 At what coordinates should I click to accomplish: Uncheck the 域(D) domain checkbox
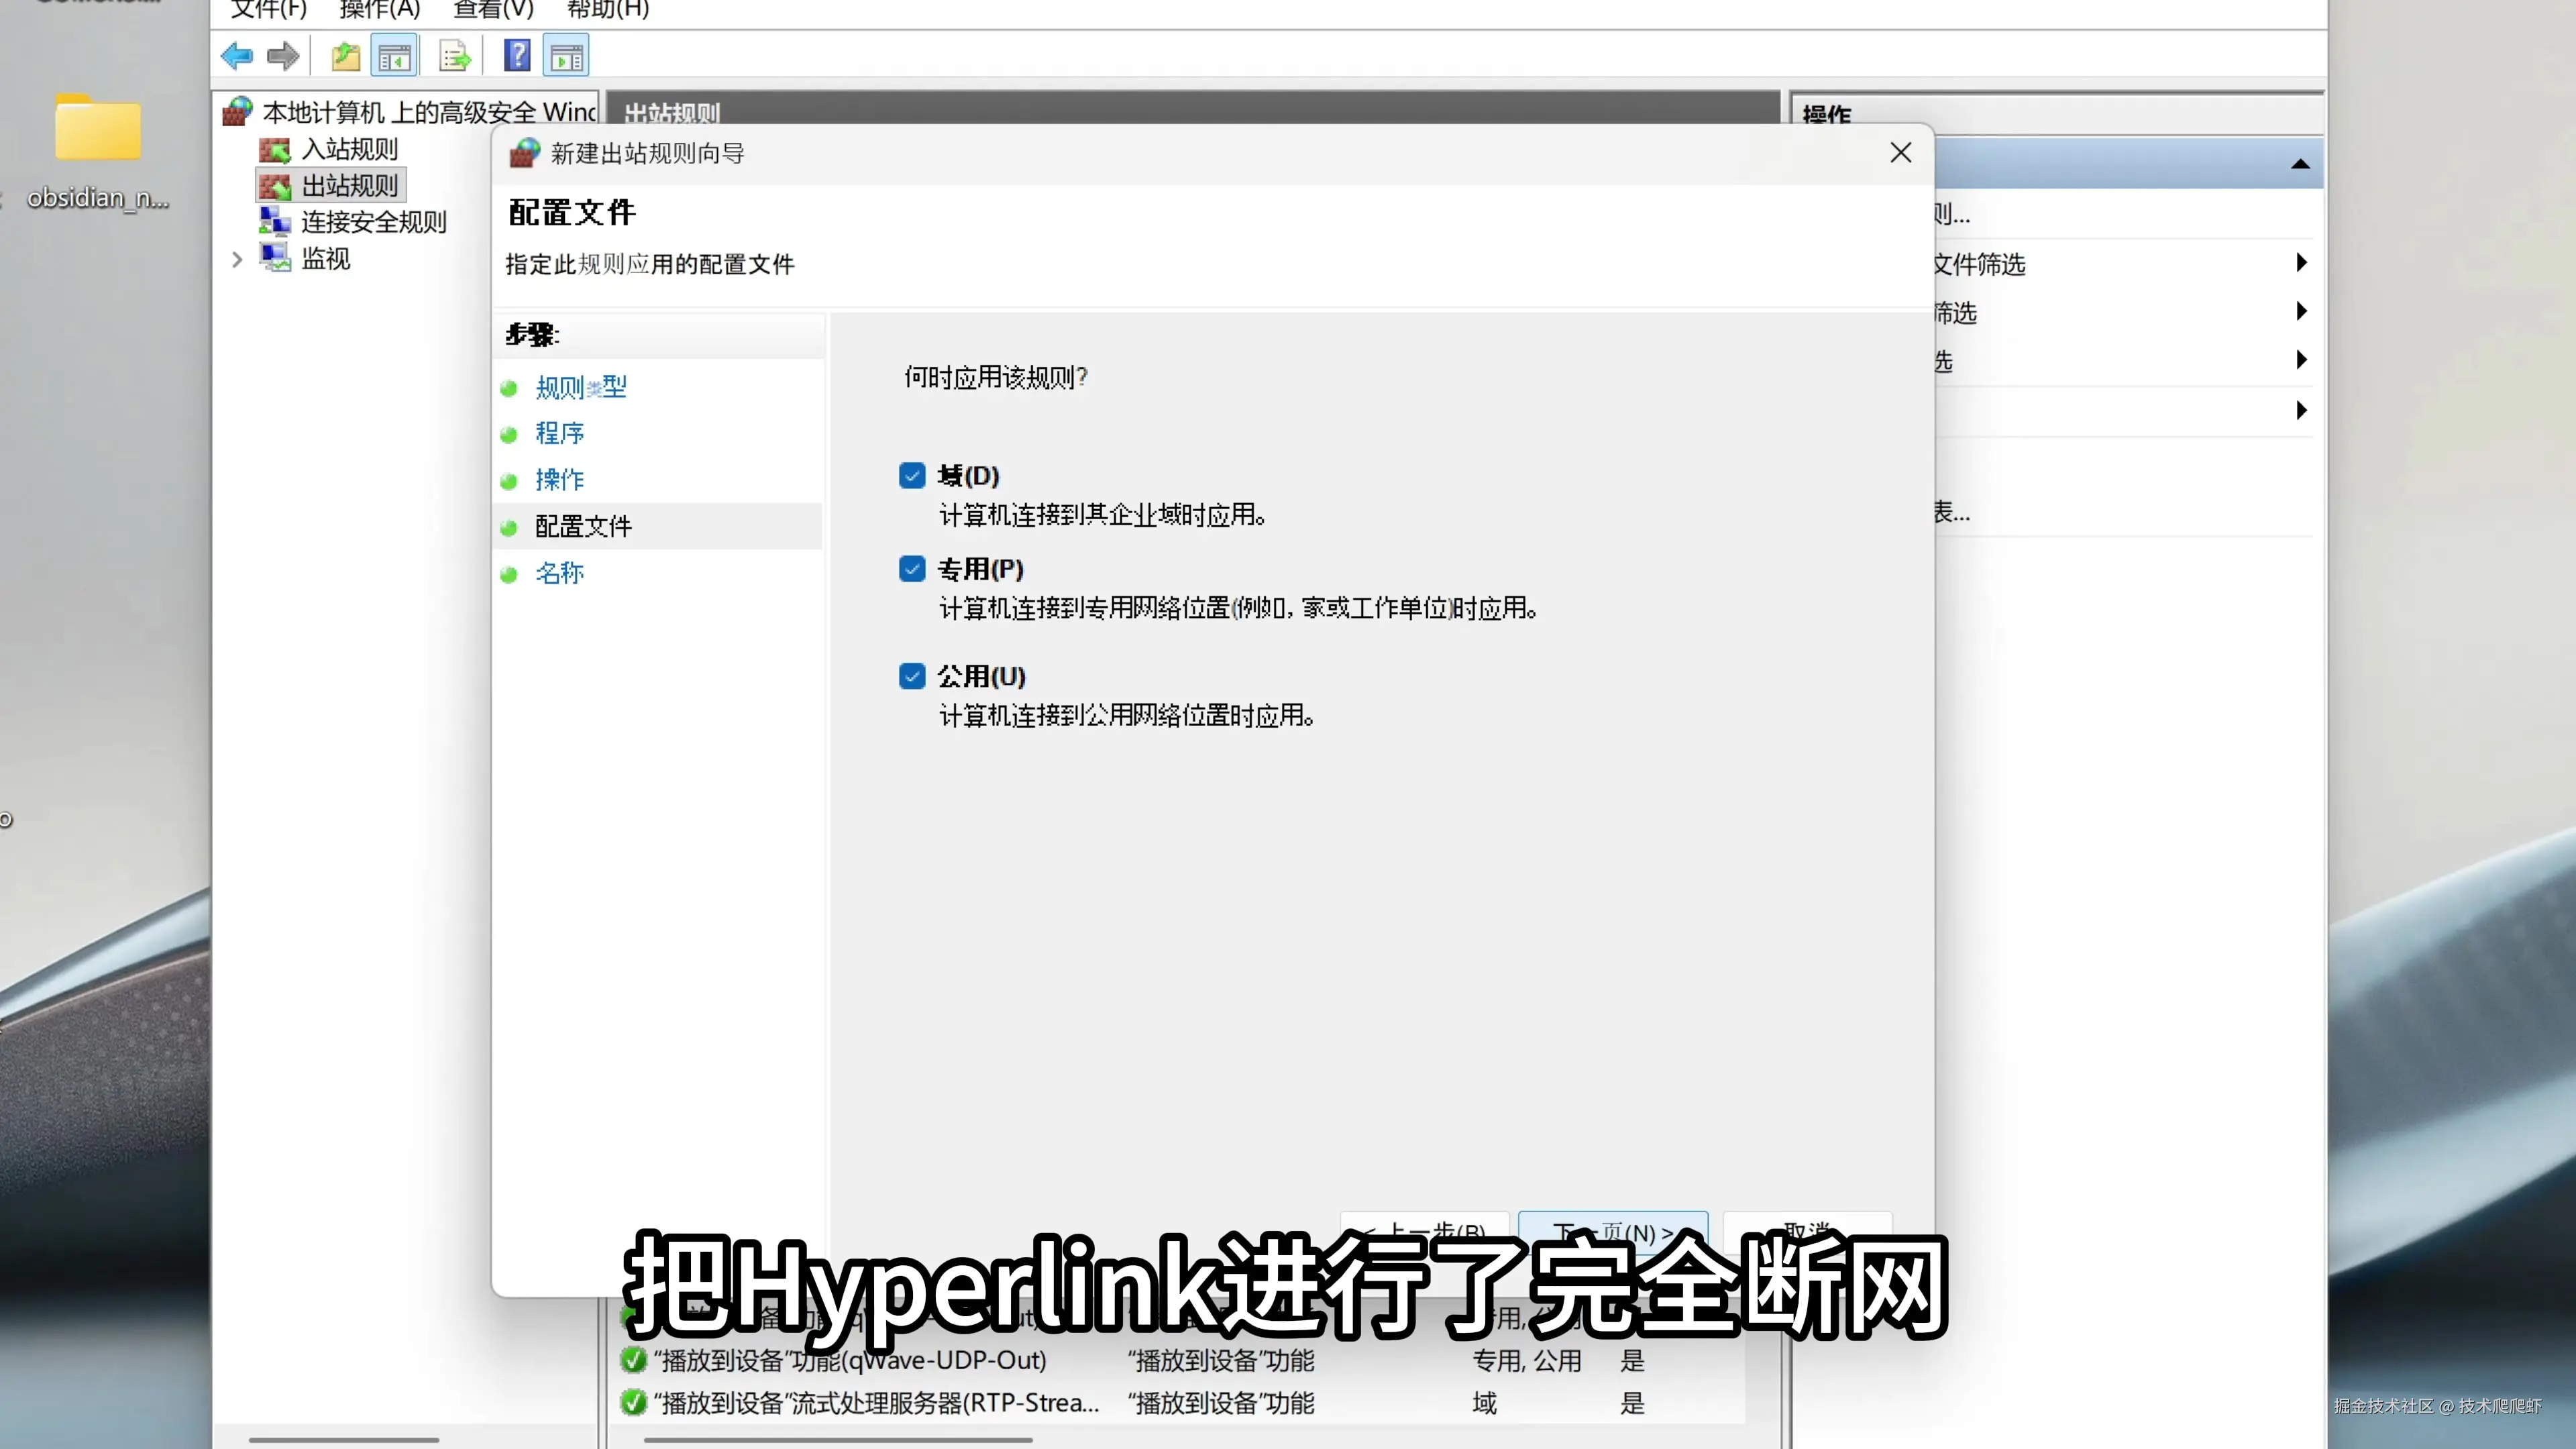(912, 475)
